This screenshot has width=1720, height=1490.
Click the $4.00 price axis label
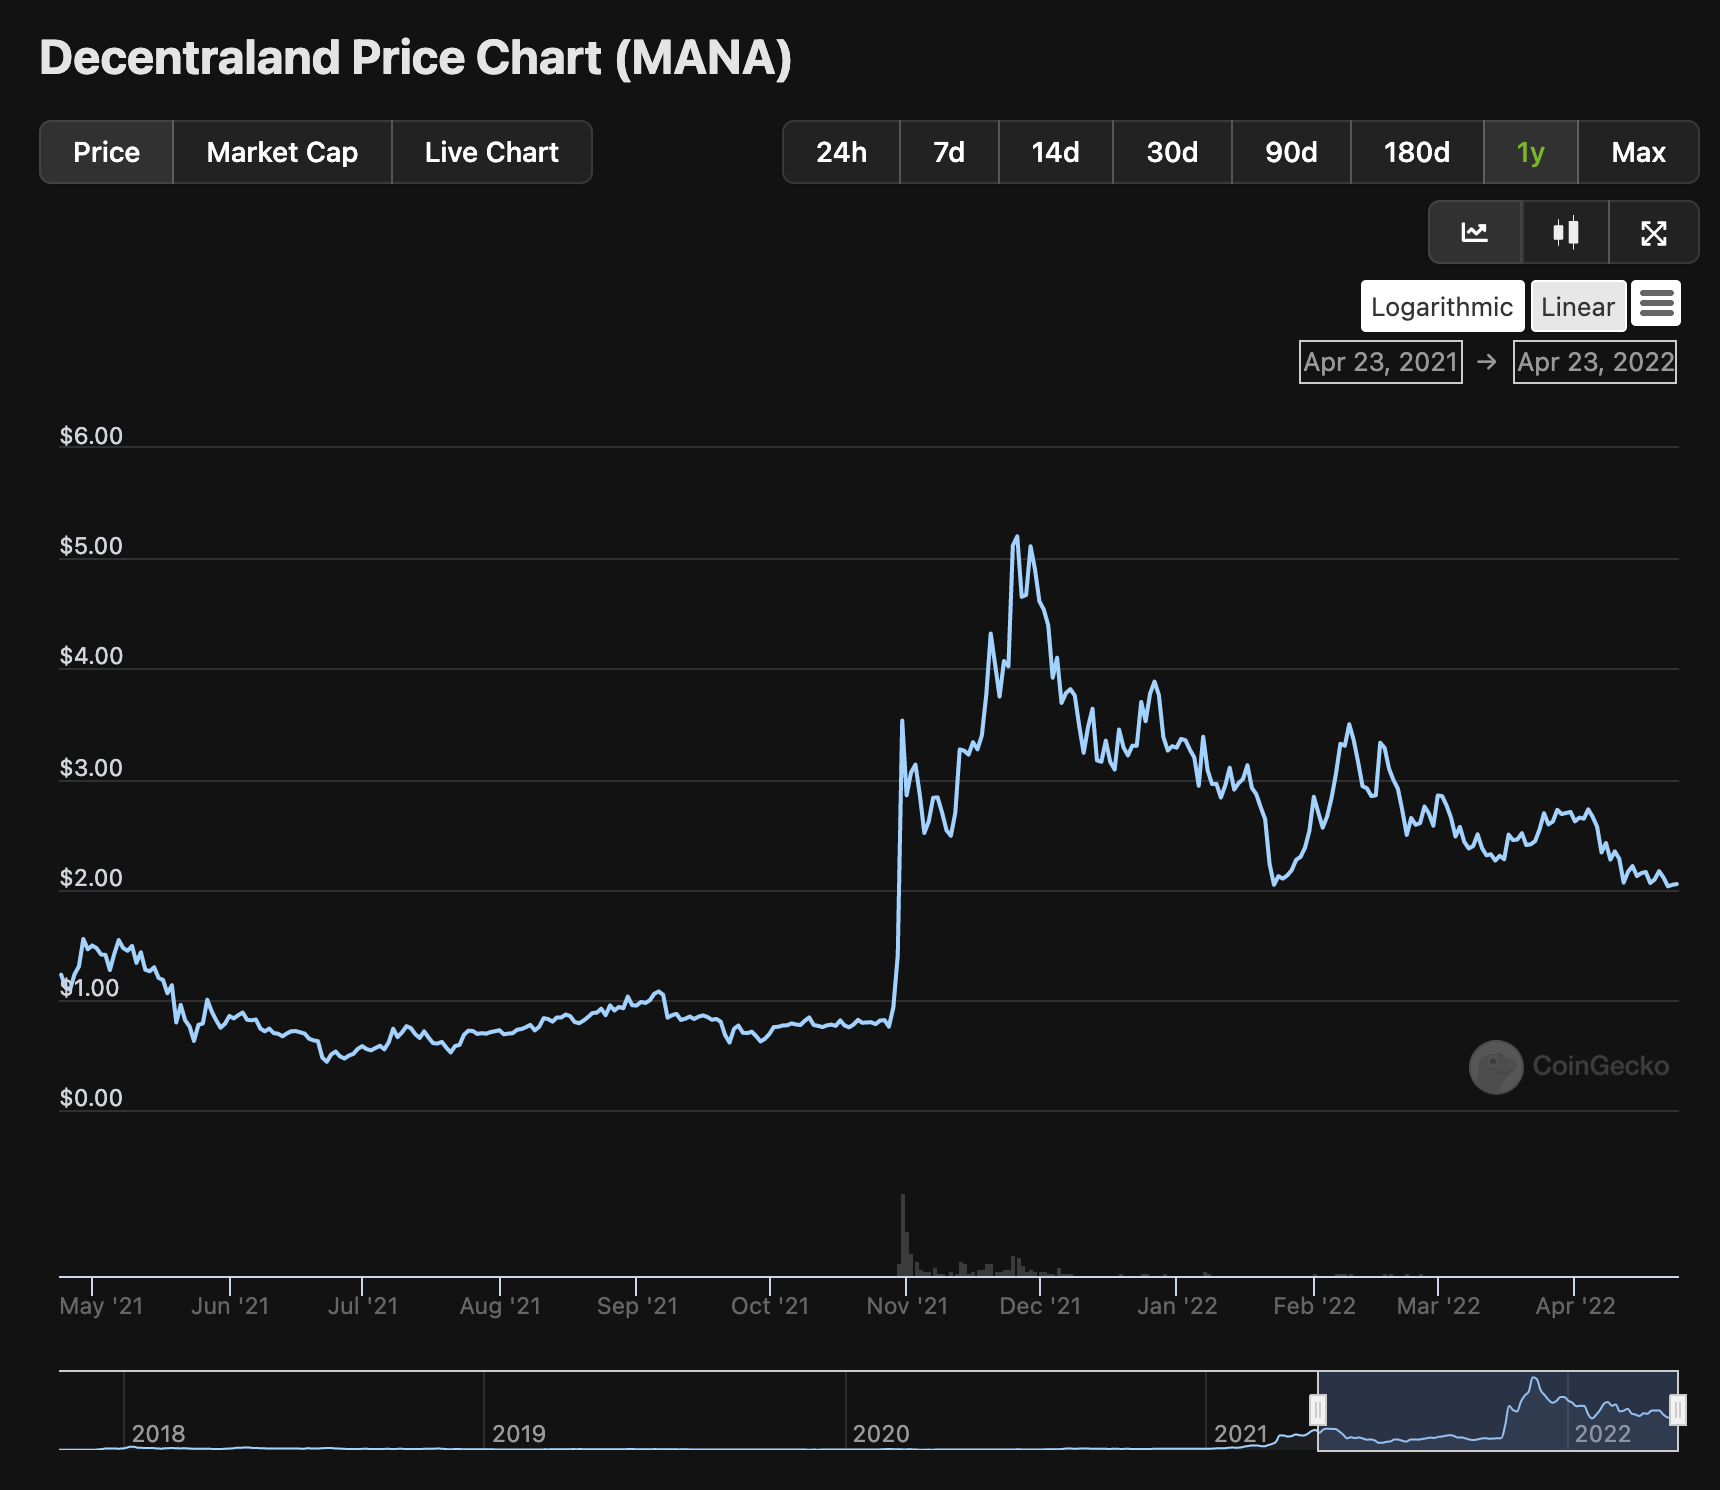[x=91, y=656]
